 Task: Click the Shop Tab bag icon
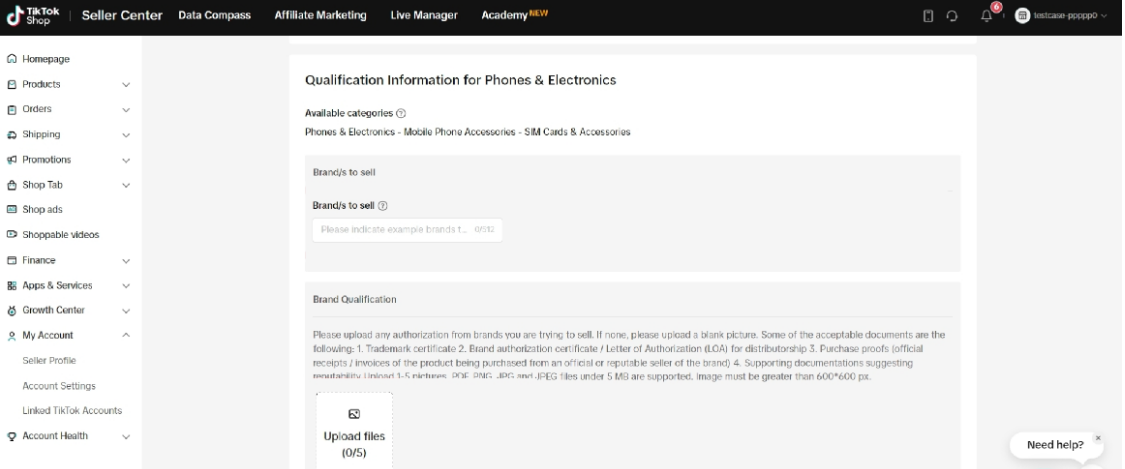click(11, 184)
